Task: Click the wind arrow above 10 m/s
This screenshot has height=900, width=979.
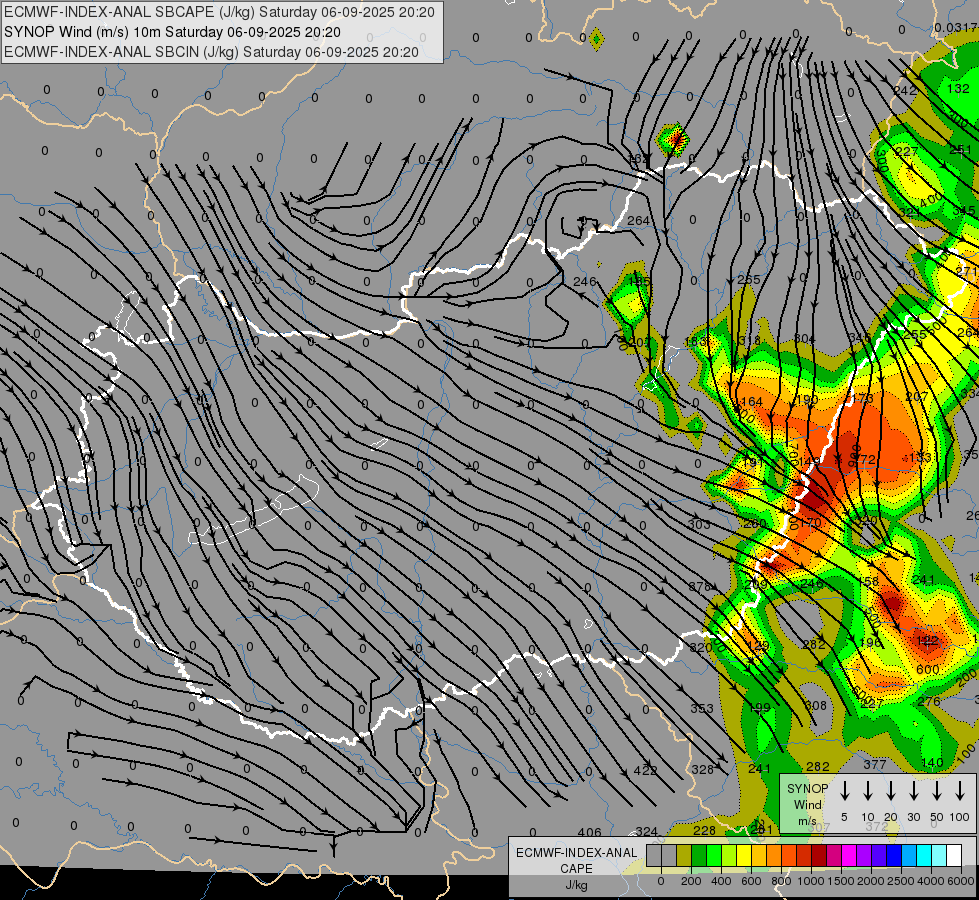Action: (867, 790)
